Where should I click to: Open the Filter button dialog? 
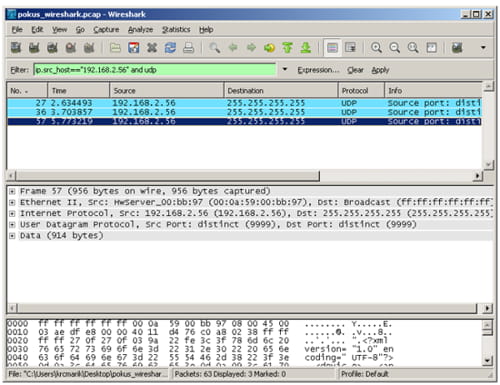[20, 70]
